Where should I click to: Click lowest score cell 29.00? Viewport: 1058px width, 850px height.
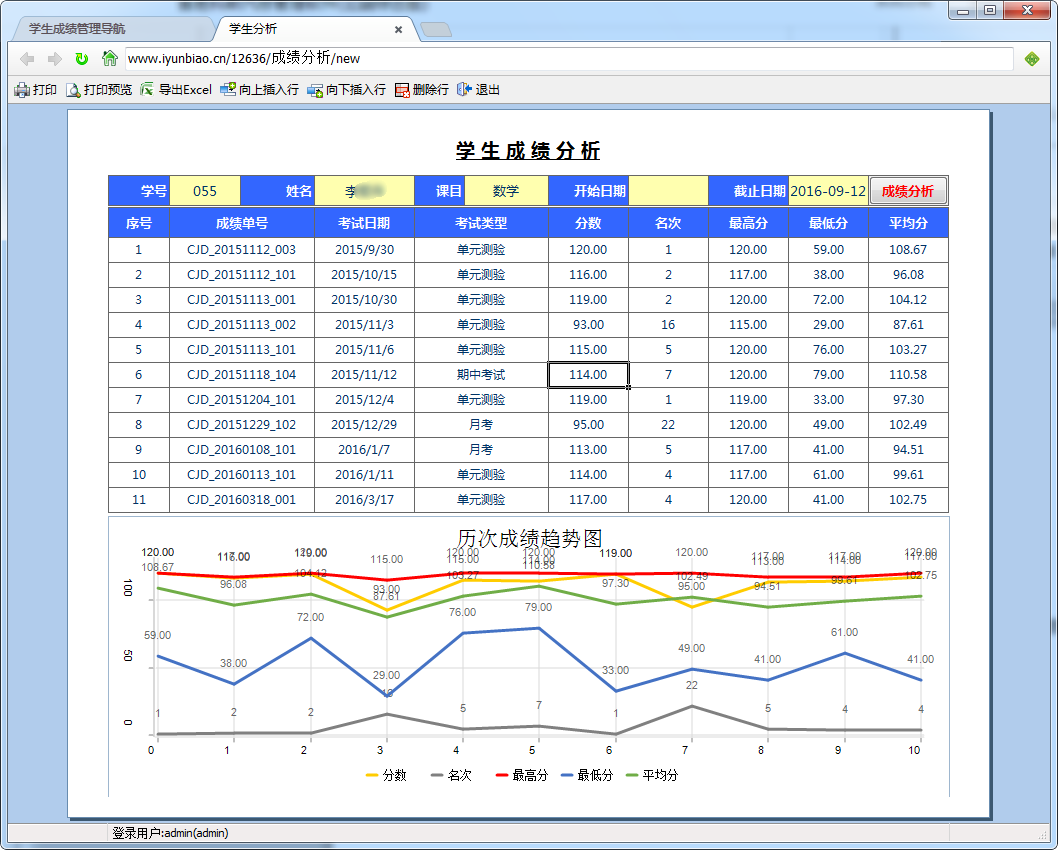click(828, 324)
